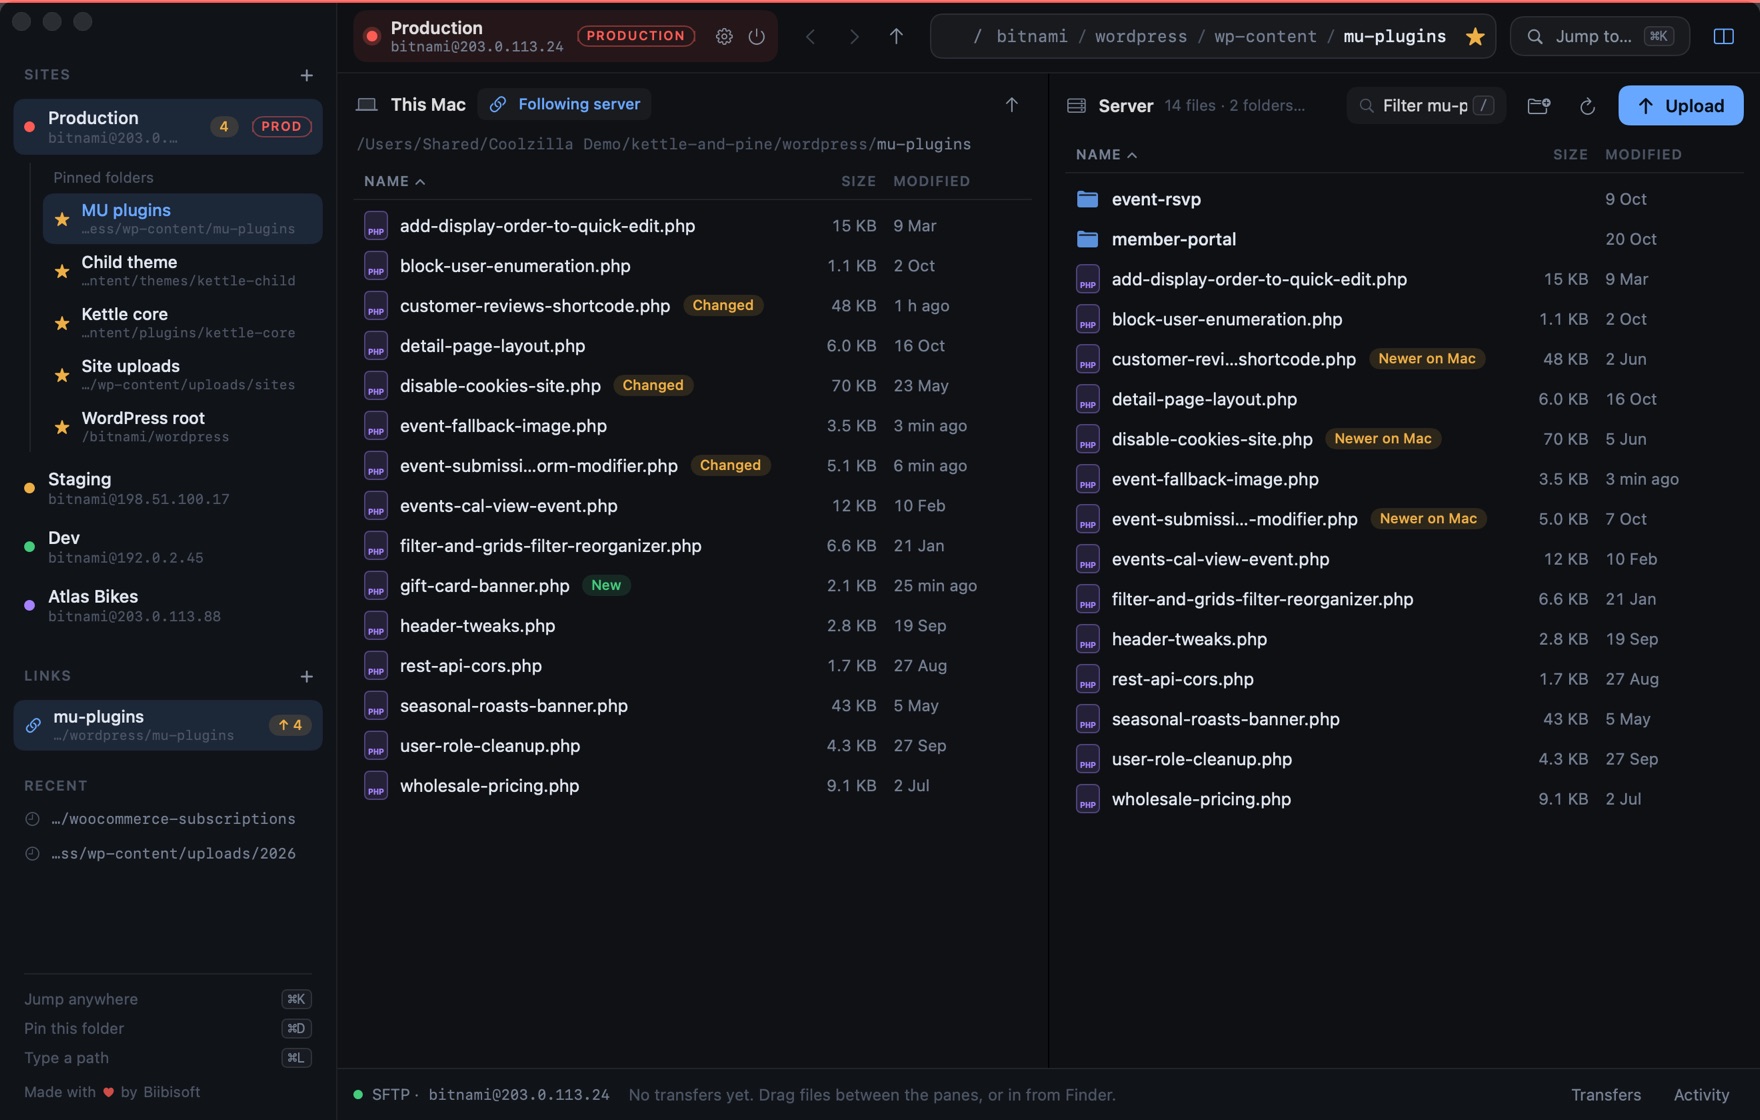Open connection settings gear icon
The width and height of the screenshot is (1760, 1120).
tap(724, 37)
